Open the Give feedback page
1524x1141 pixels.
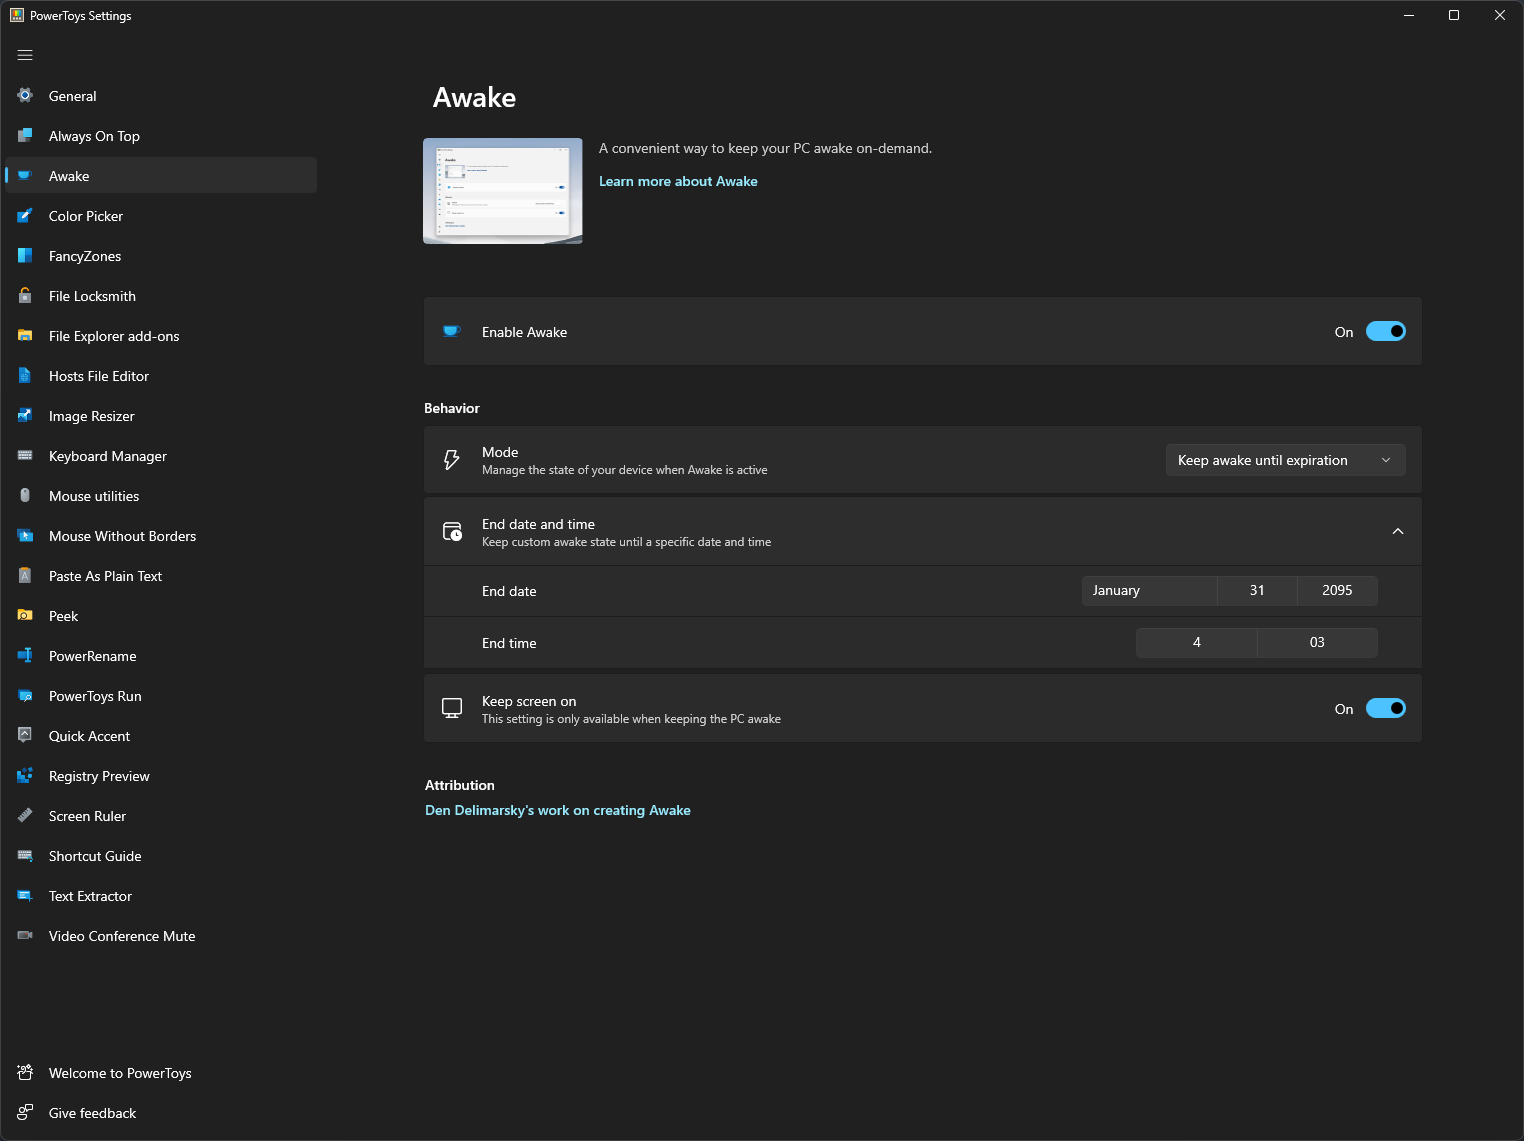(x=161, y=1113)
